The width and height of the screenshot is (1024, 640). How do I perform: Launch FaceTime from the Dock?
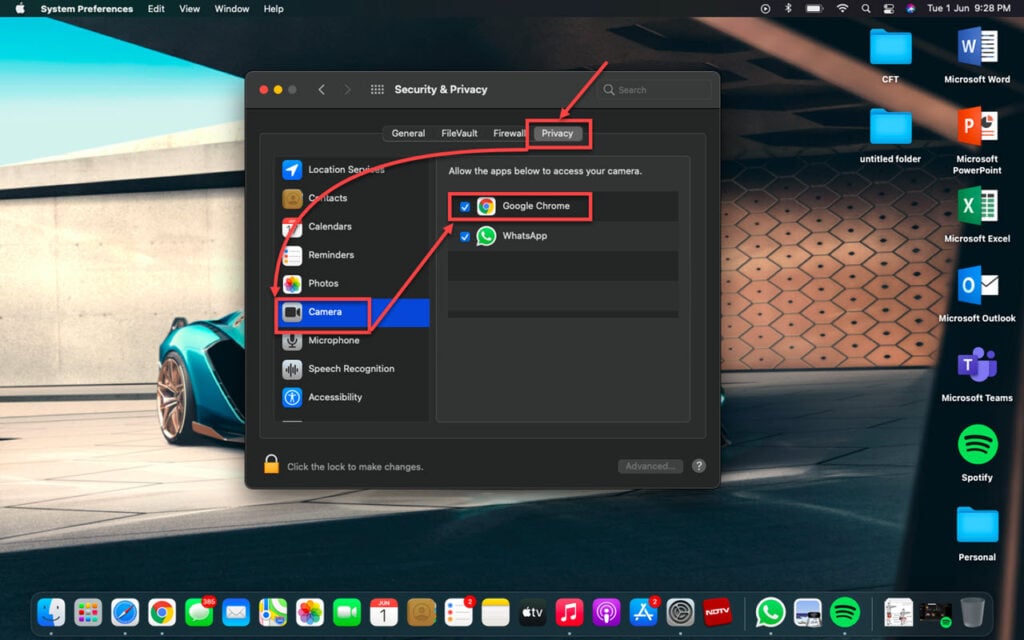347,613
